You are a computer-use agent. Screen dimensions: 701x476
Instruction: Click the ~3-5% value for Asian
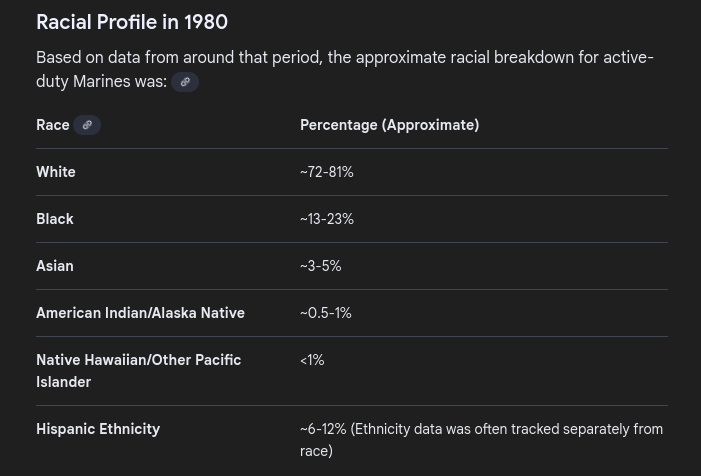[x=321, y=266]
